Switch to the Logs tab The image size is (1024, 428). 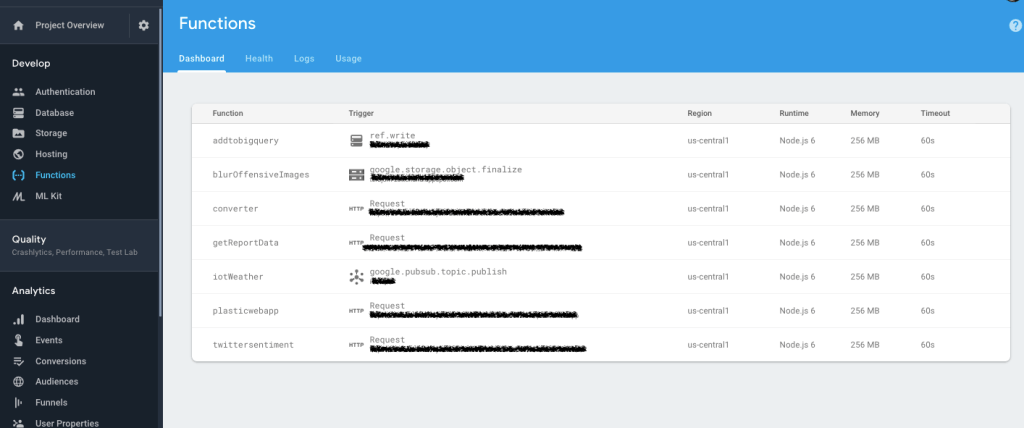(x=304, y=59)
